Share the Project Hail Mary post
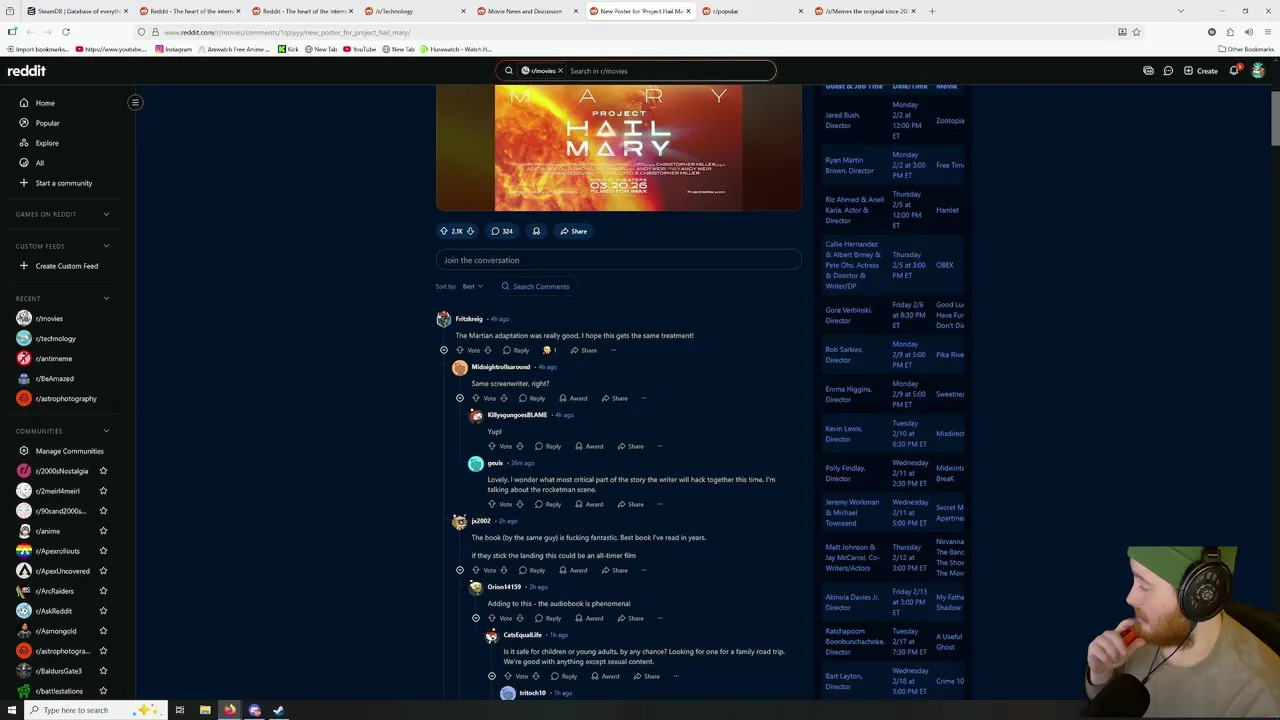 point(574,231)
